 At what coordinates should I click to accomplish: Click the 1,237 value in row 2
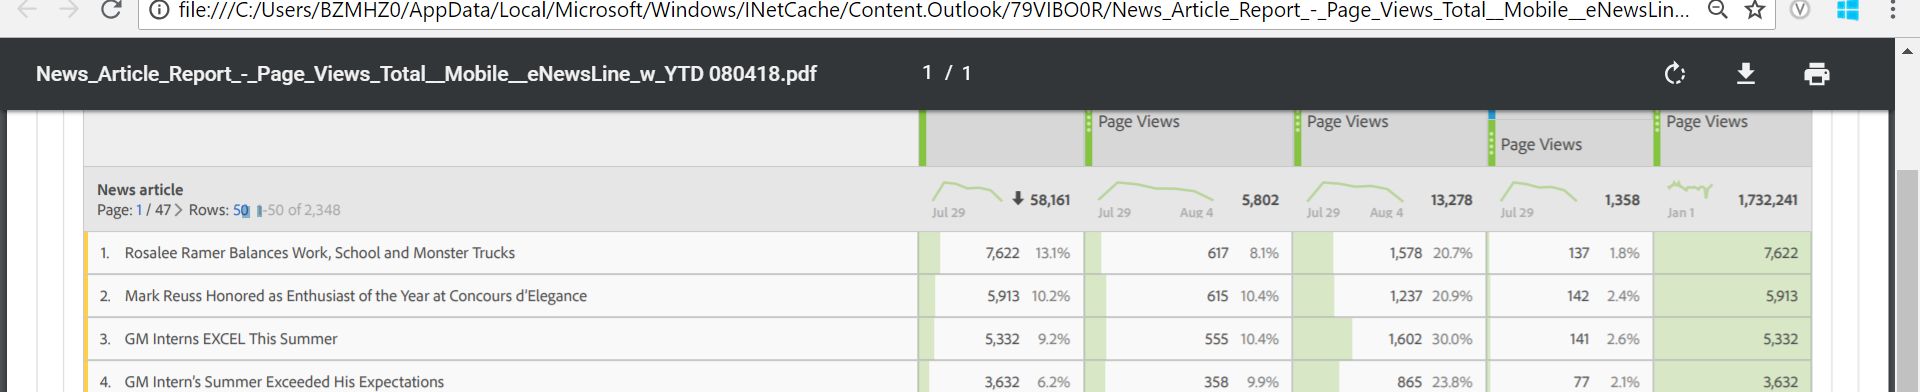1405,296
